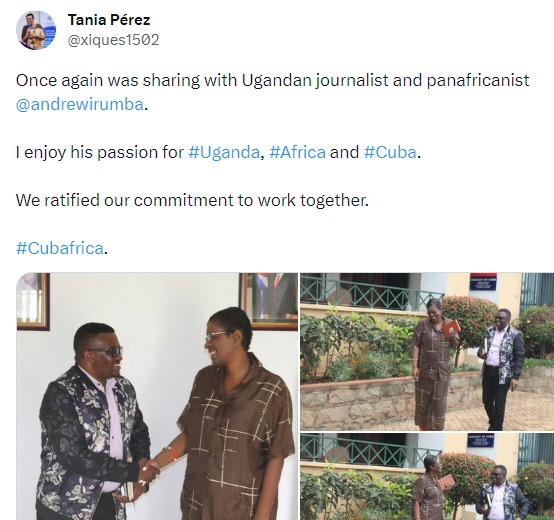Click the sentence about ratified commitment
The image size is (554, 520).
(x=192, y=200)
